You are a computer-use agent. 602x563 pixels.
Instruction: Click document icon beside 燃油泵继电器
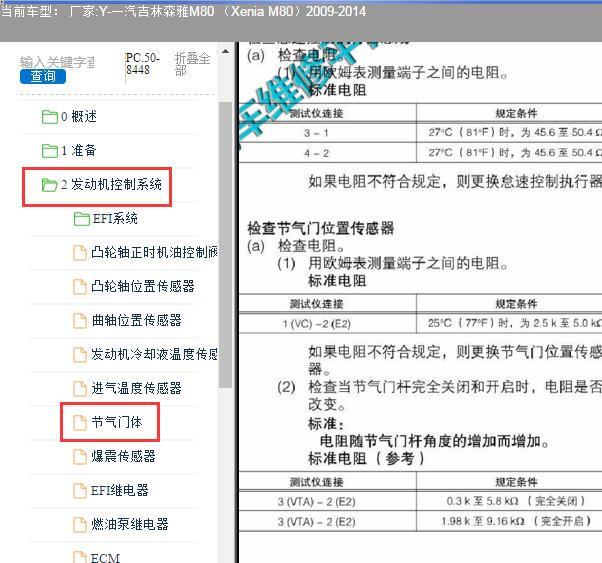click(80, 525)
